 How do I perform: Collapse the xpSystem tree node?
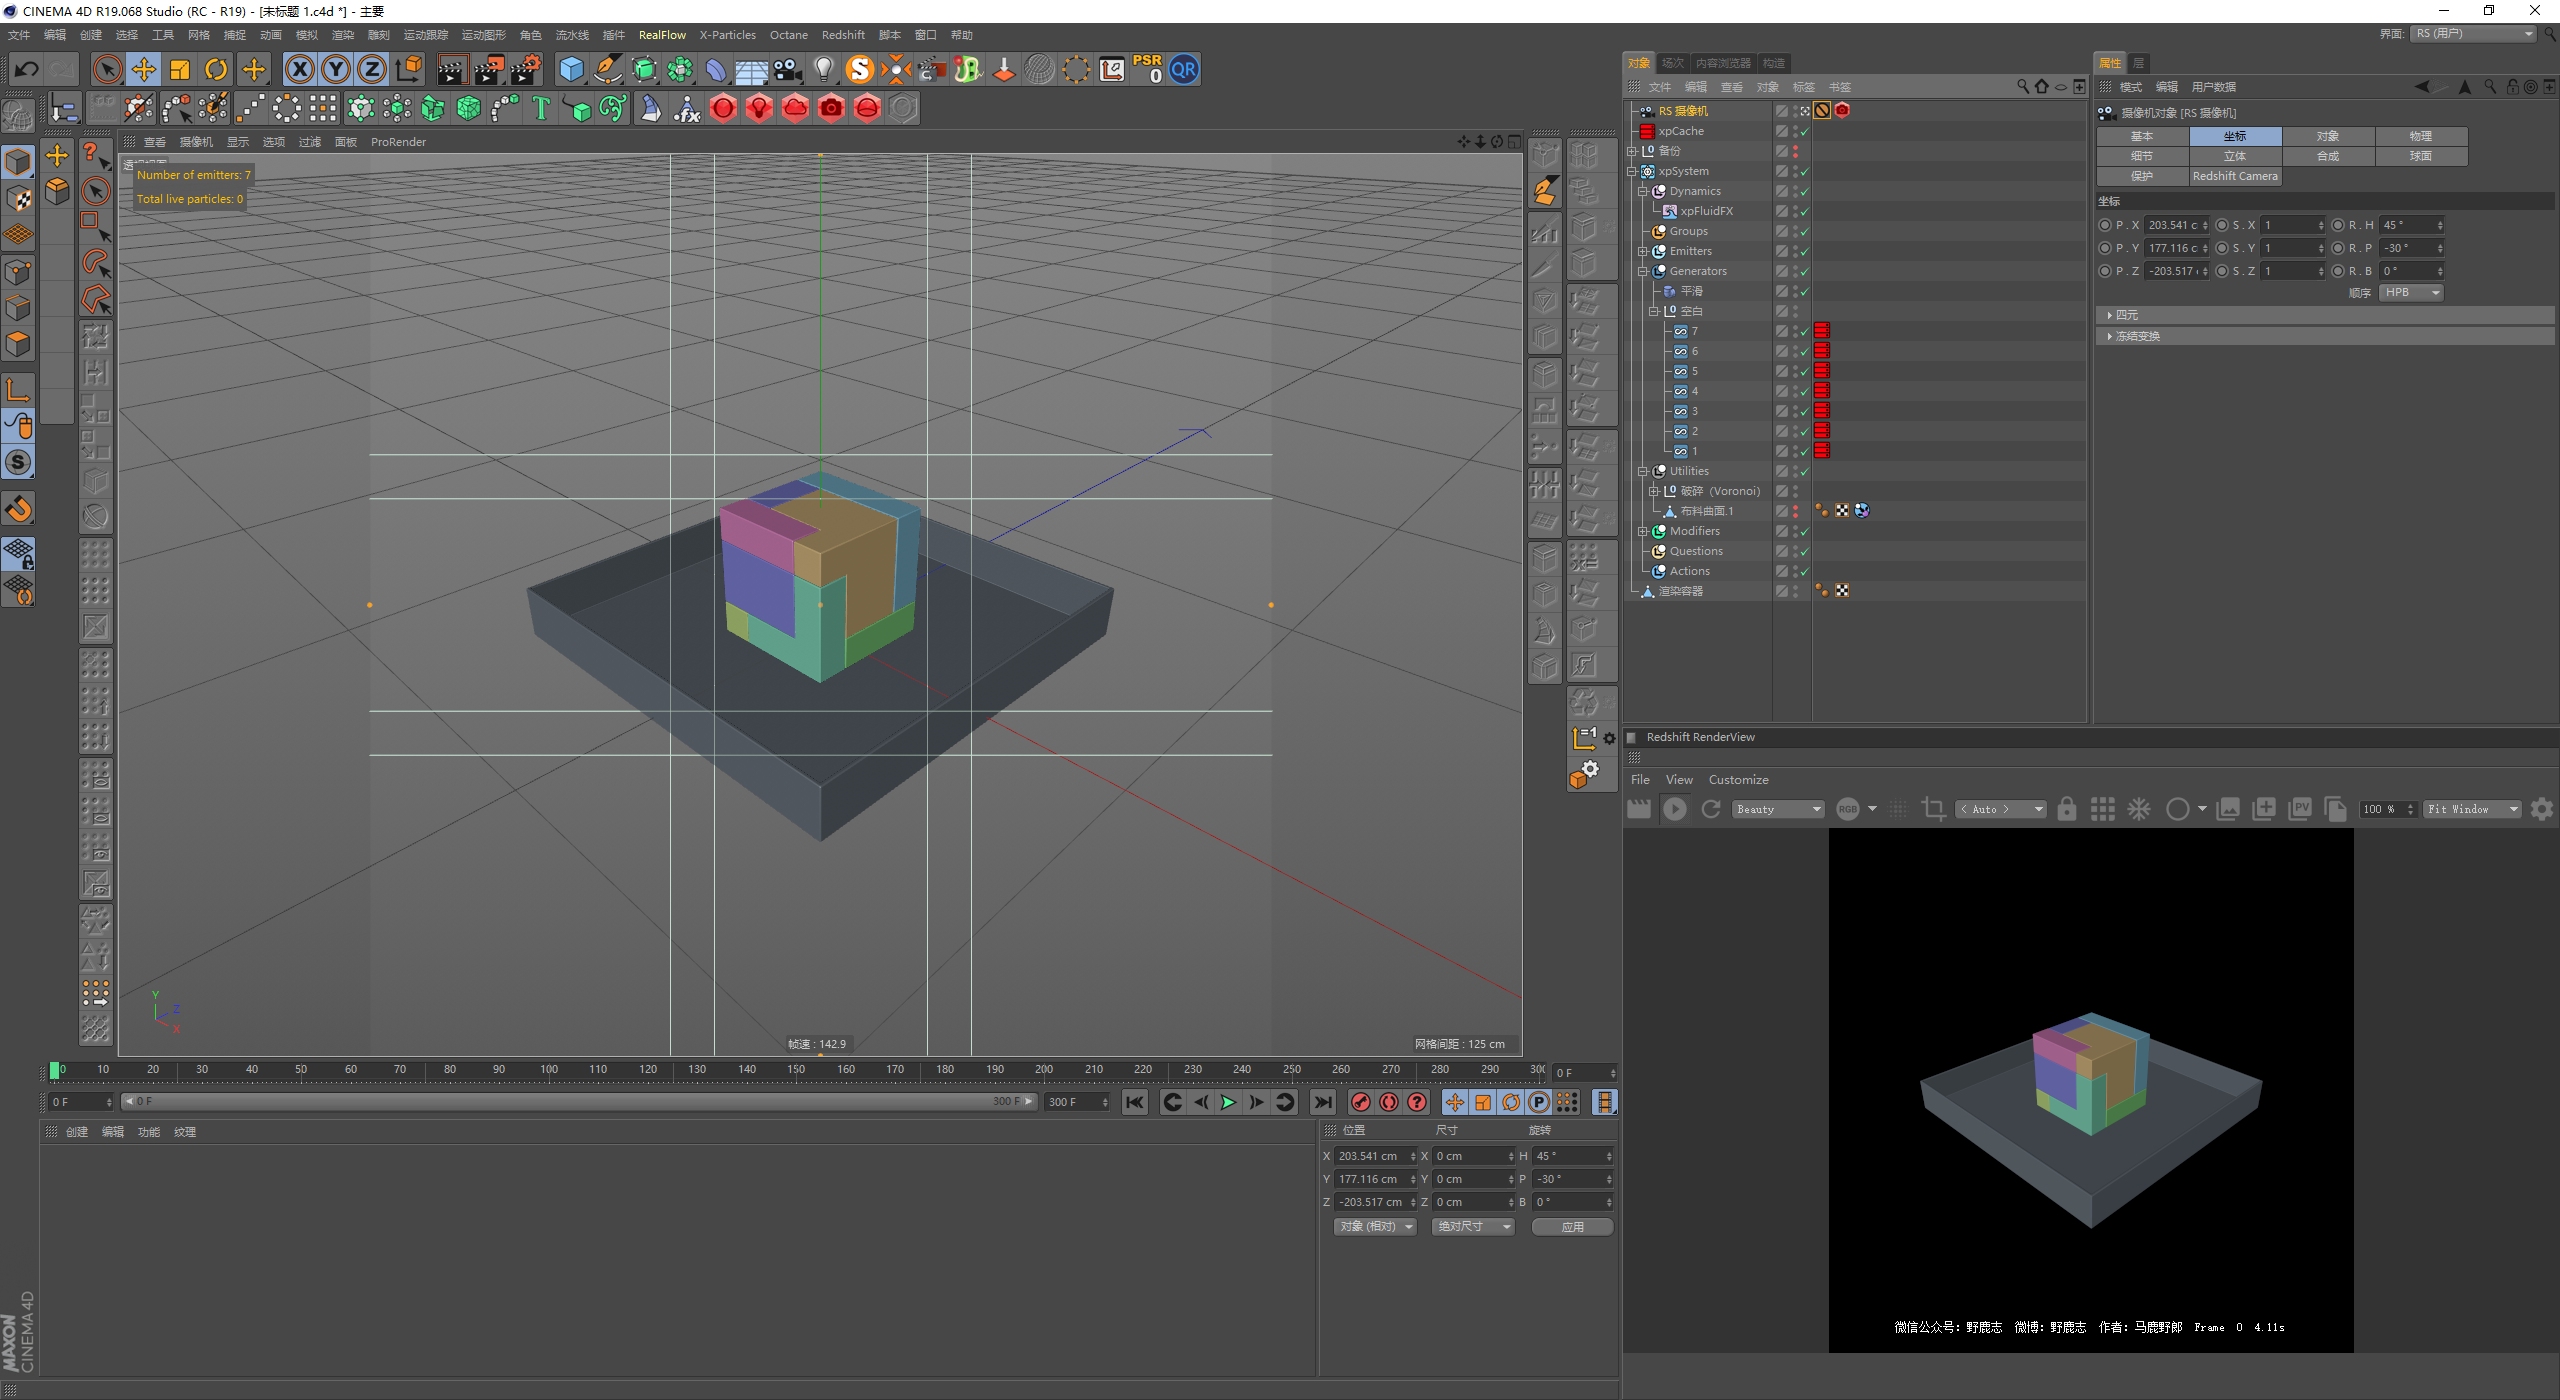tap(1633, 171)
